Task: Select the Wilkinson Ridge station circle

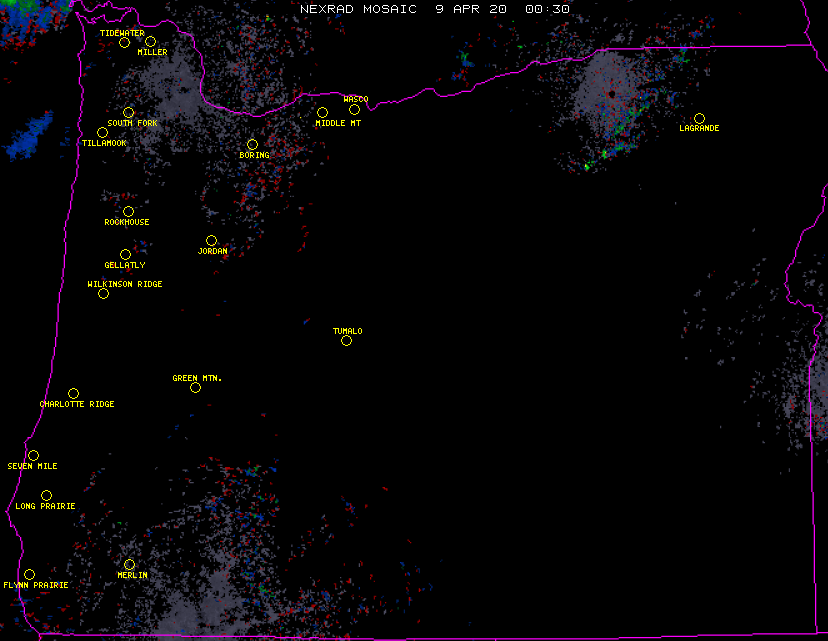Action: [x=103, y=293]
